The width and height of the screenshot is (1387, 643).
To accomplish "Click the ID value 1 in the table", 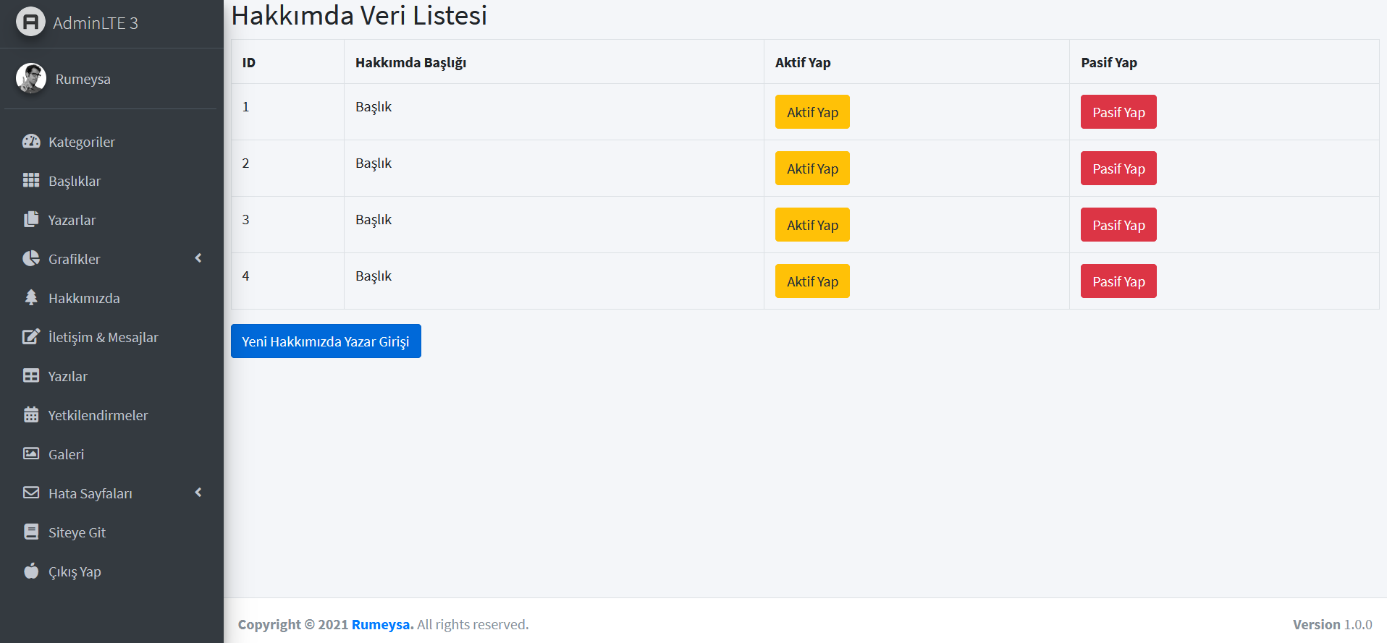I will pyautogui.click(x=246, y=106).
